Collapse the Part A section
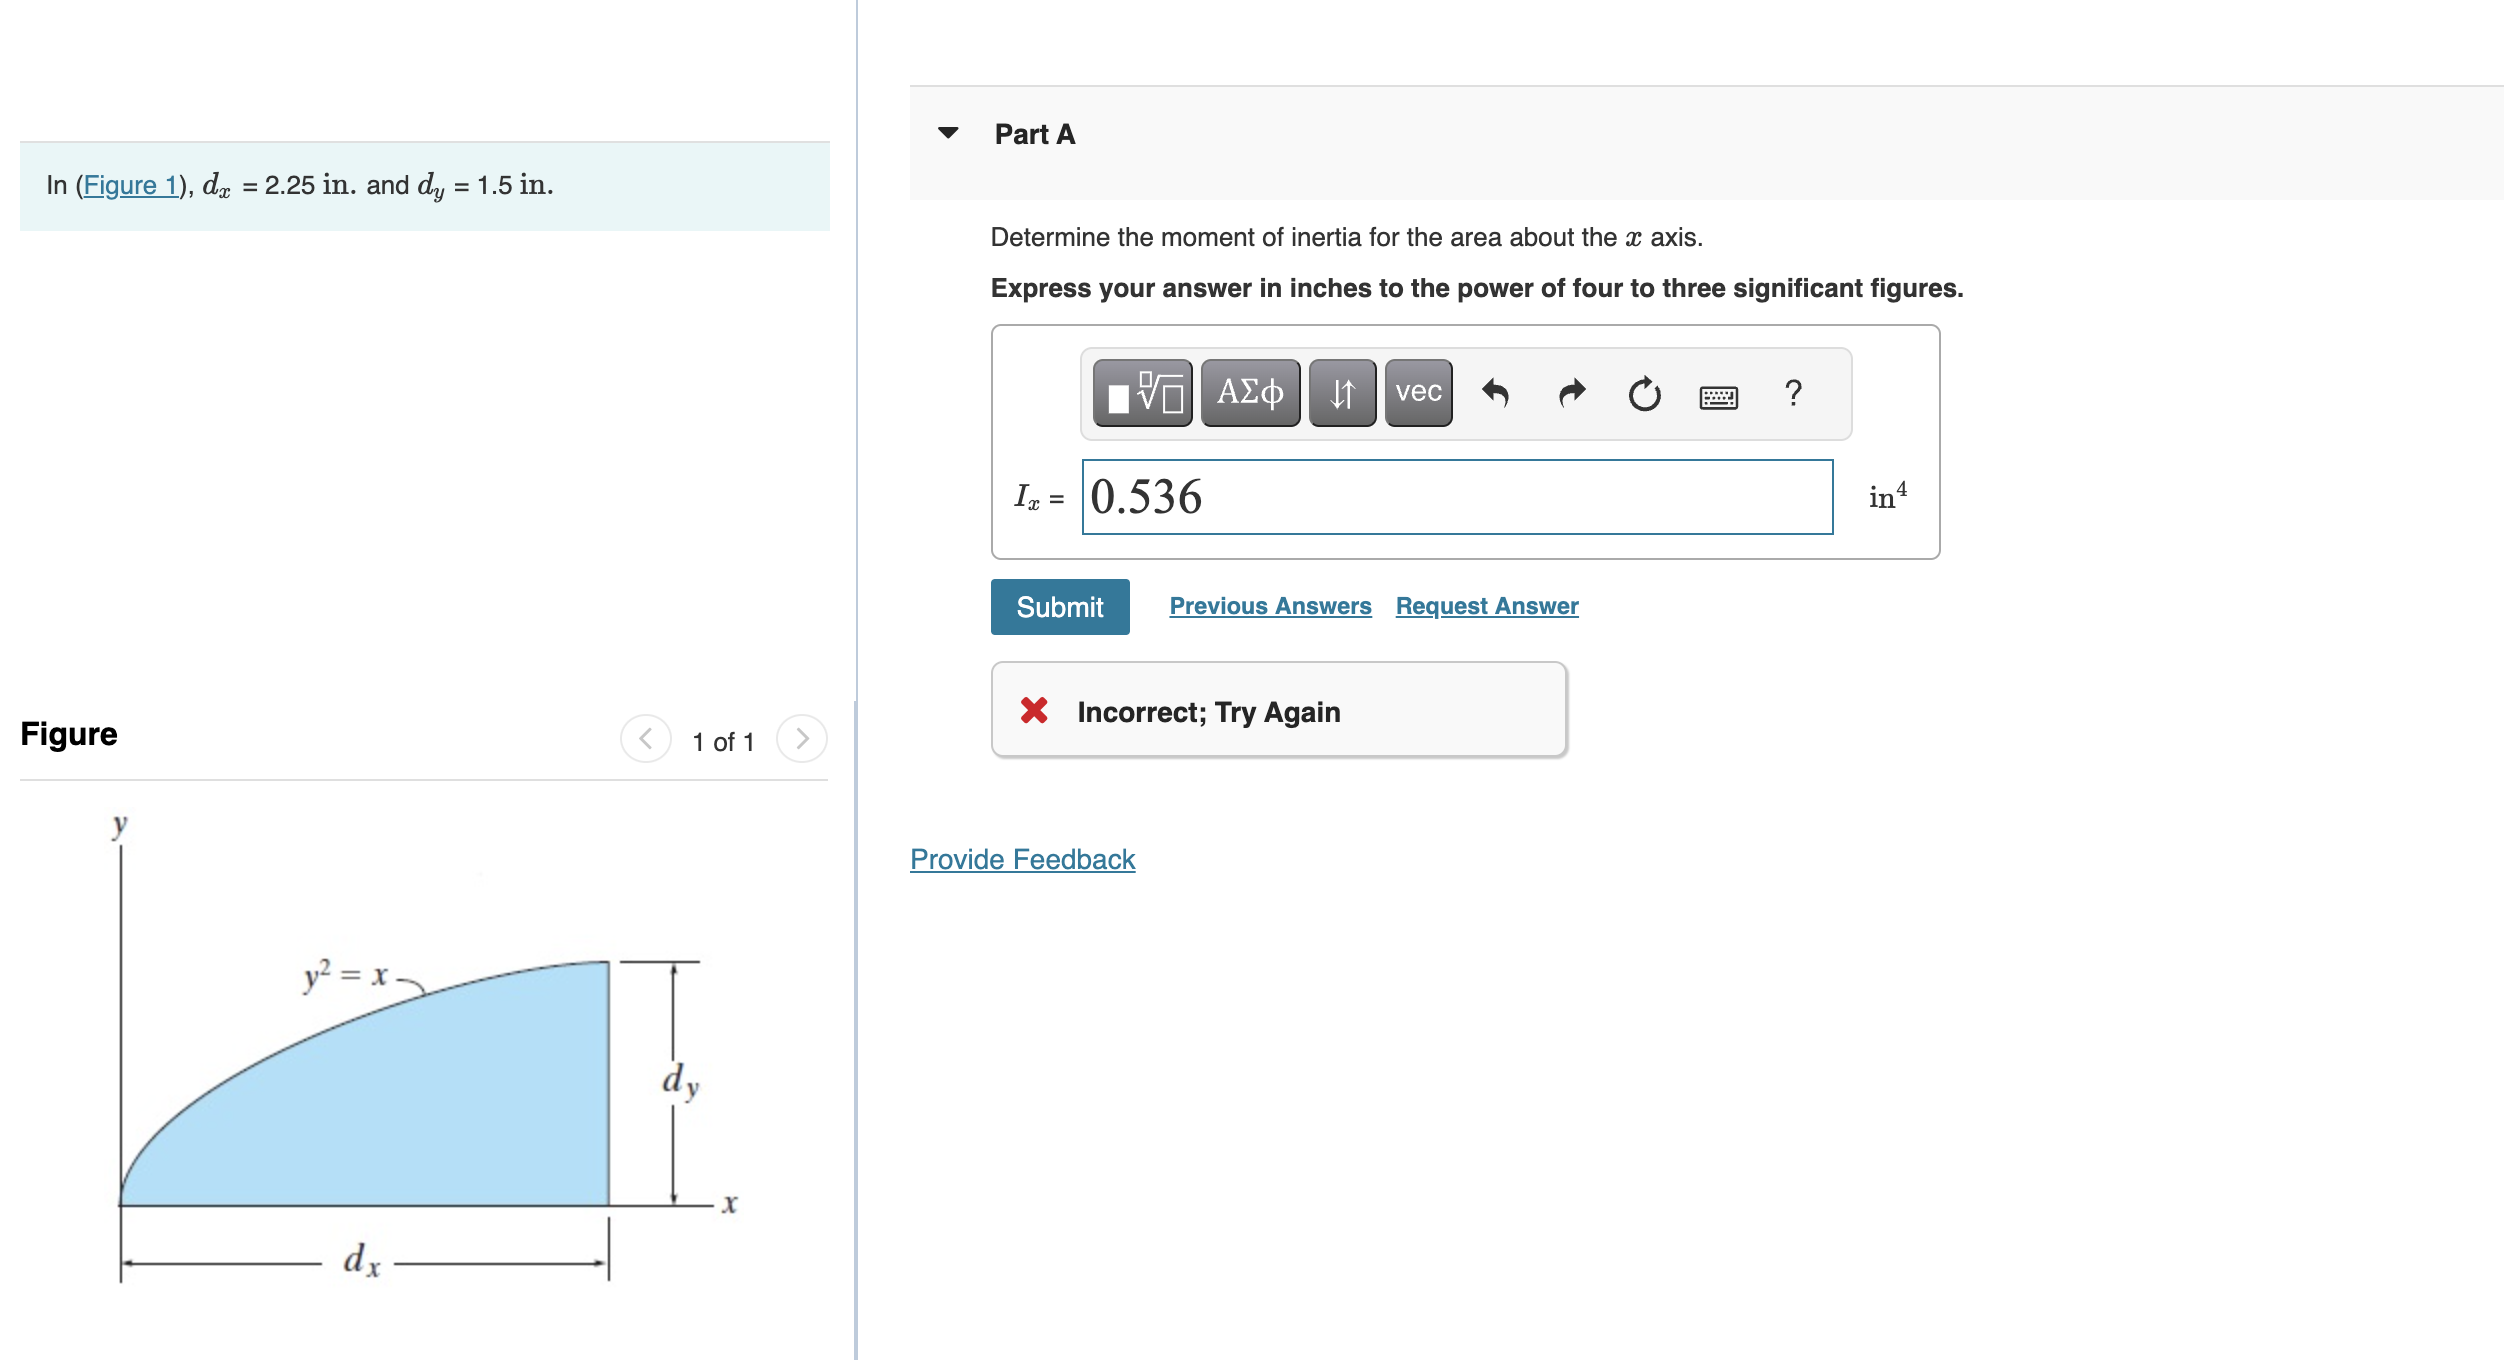 (x=948, y=132)
